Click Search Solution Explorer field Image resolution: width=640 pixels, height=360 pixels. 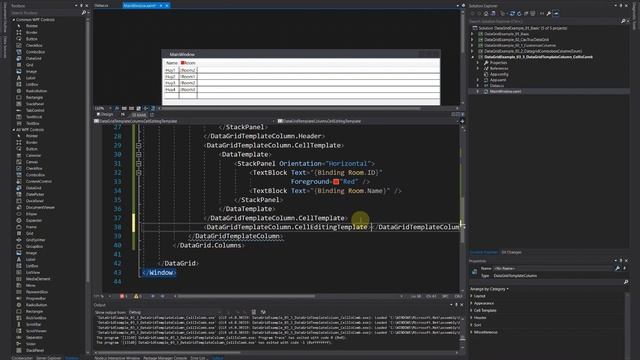pyautogui.click(x=544, y=21)
